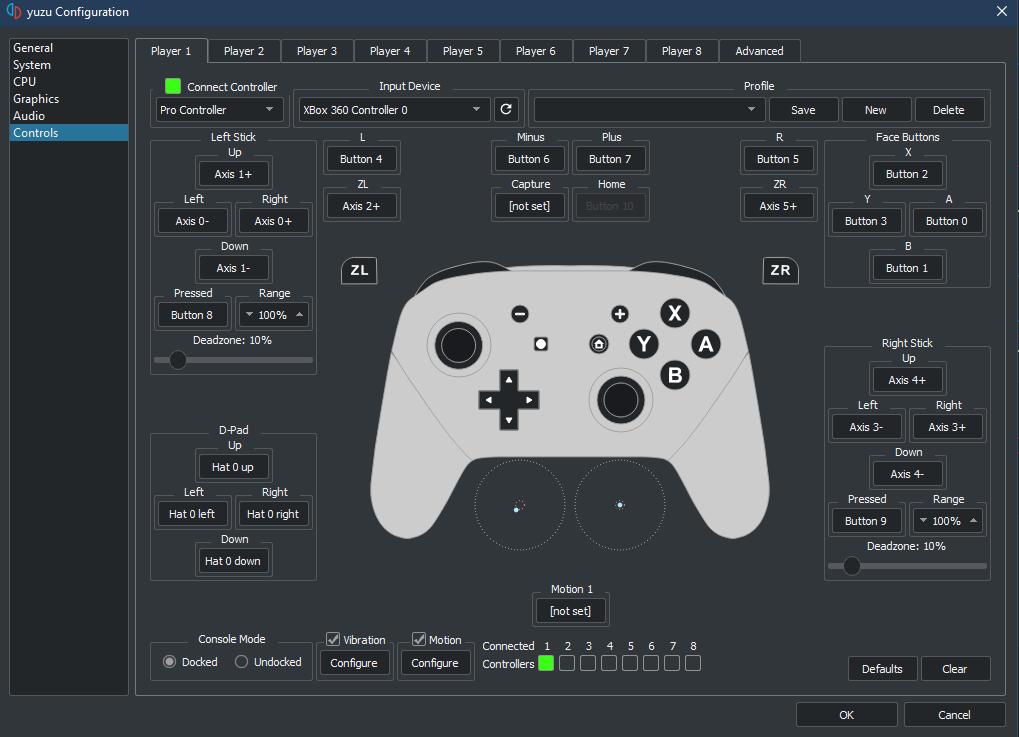
Task: Open the Advanced tab
Action: (x=759, y=51)
